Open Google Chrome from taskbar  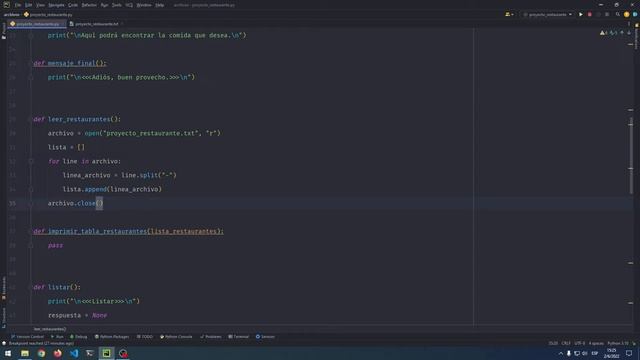click(41, 353)
